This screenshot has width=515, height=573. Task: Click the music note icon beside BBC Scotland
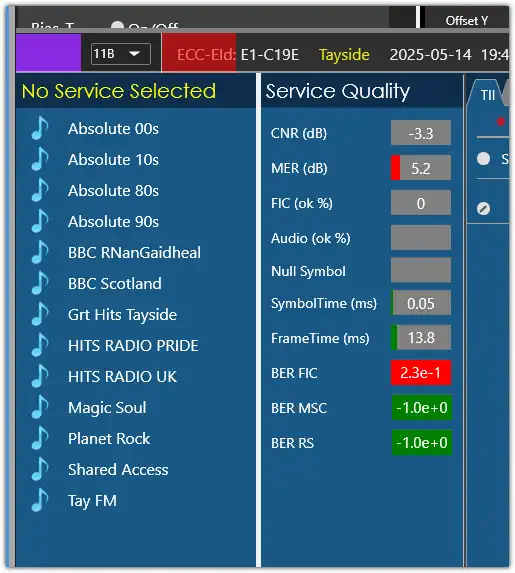[x=40, y=283]
